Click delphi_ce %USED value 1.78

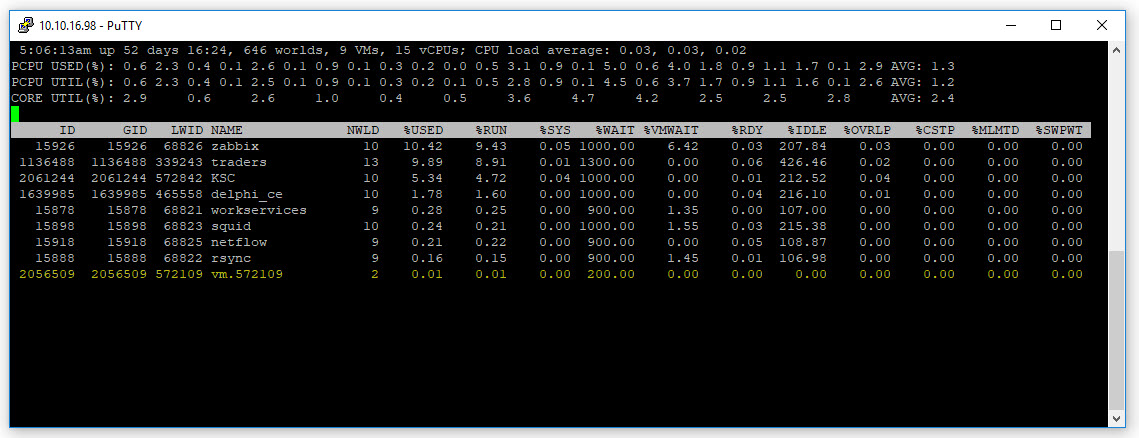coord(427,194)
